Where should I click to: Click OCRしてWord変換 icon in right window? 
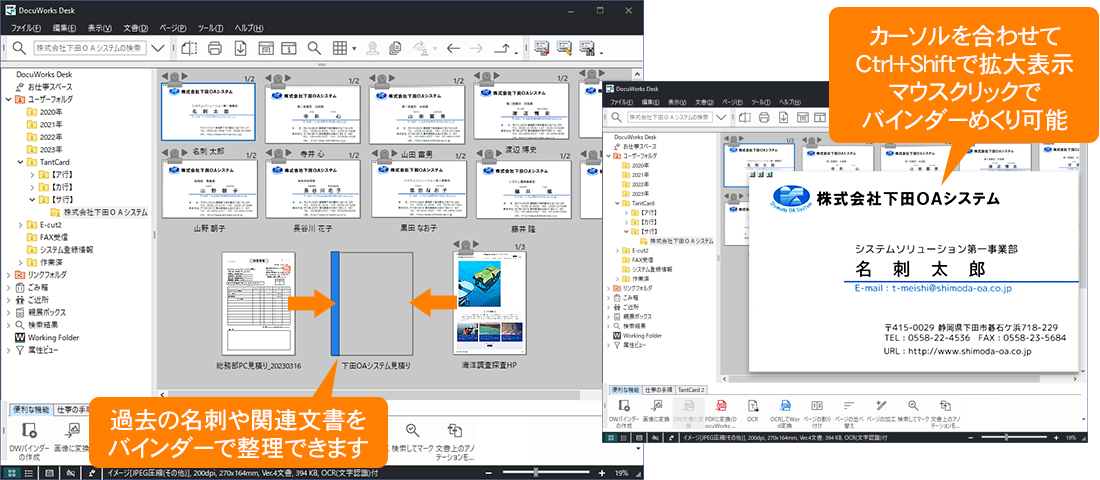[786, 405]
